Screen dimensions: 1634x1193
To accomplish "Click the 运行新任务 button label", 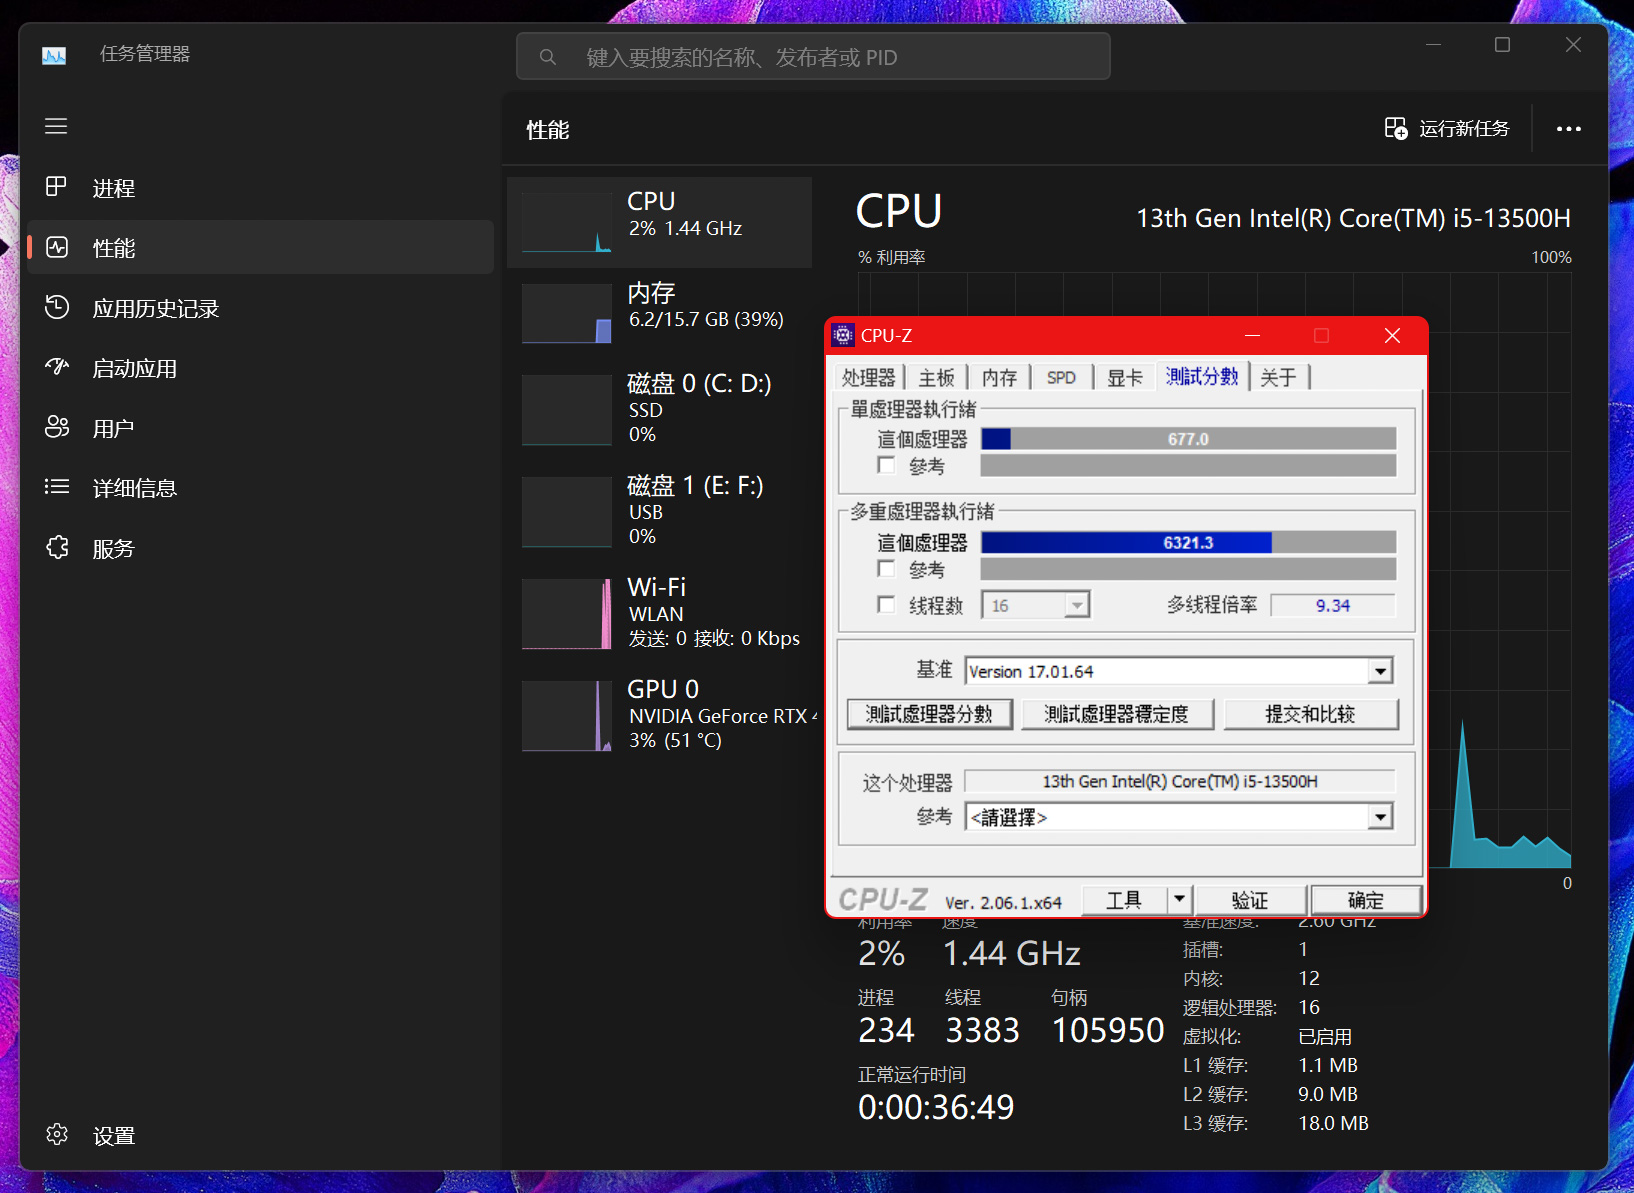I will click(x=1464, y=129).
